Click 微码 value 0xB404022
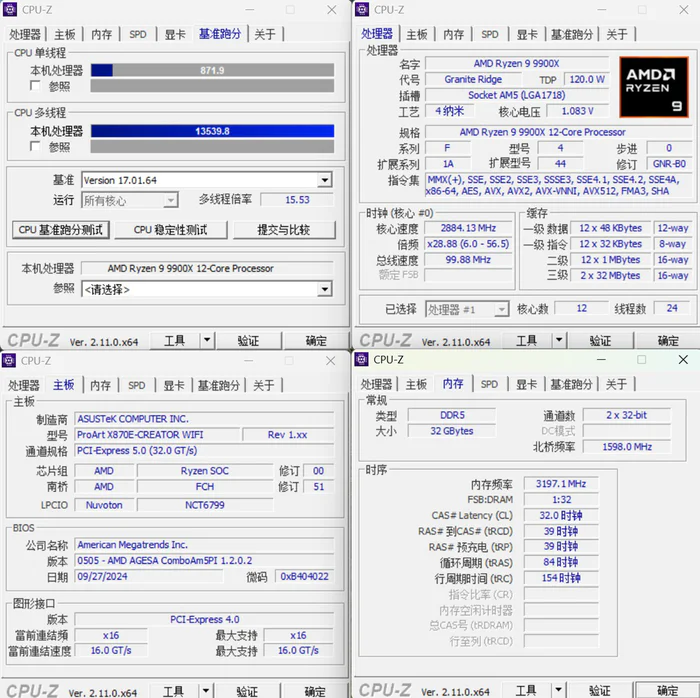The height and width of the screenshot is (698, 700). click(304, 576)
